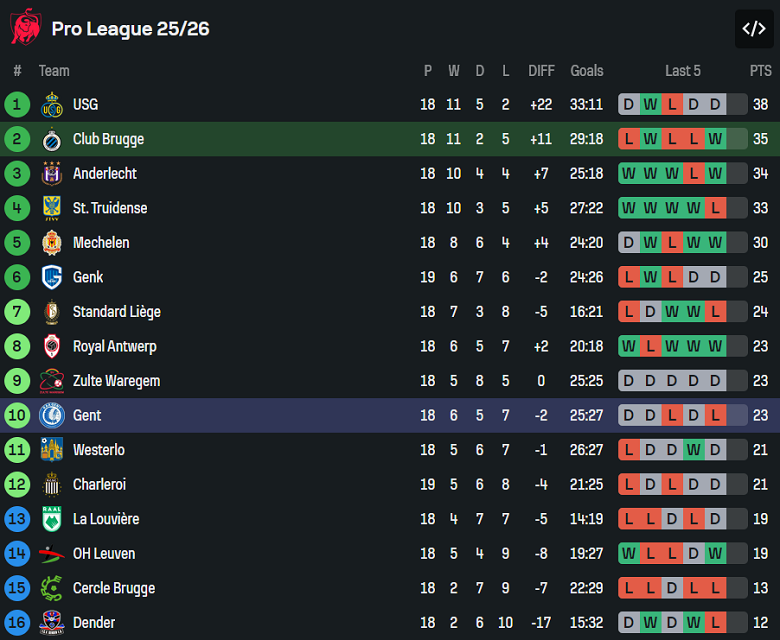Click the Anderlecht club badge
The height and width of the screenshot is (640, 780).
point(52,173)
